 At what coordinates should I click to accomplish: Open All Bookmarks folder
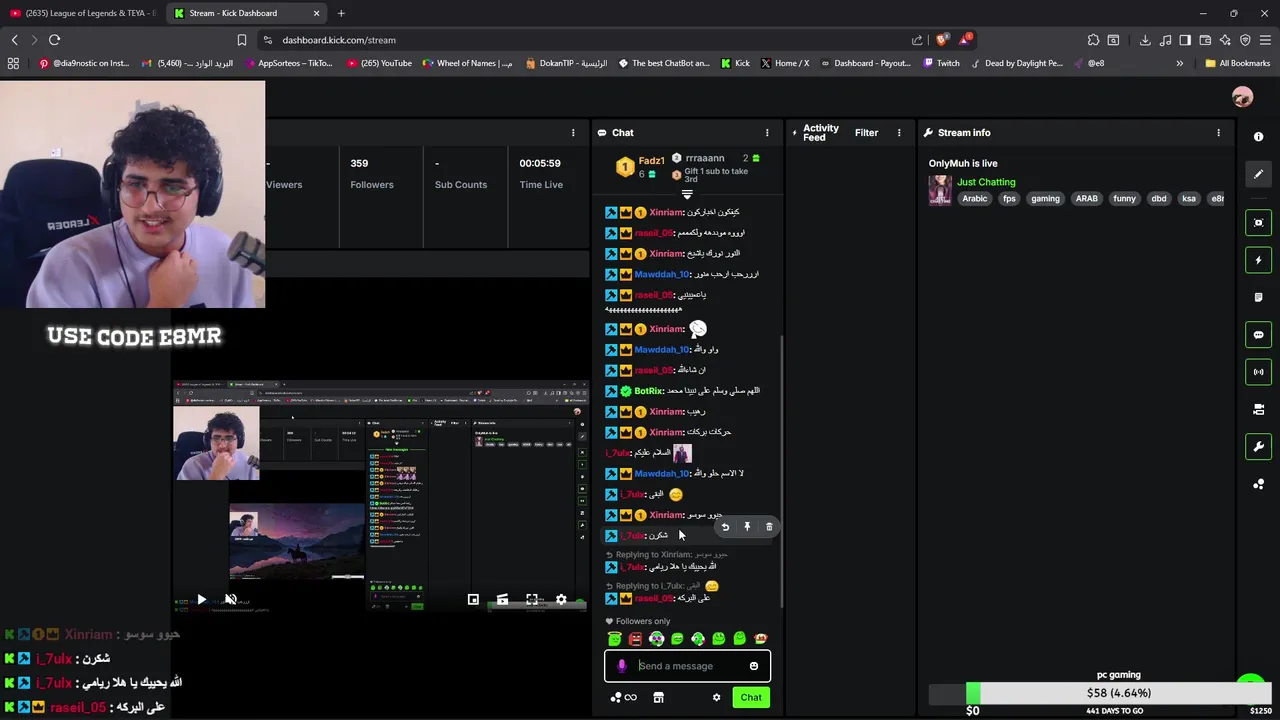click(x=1237, y=63)
